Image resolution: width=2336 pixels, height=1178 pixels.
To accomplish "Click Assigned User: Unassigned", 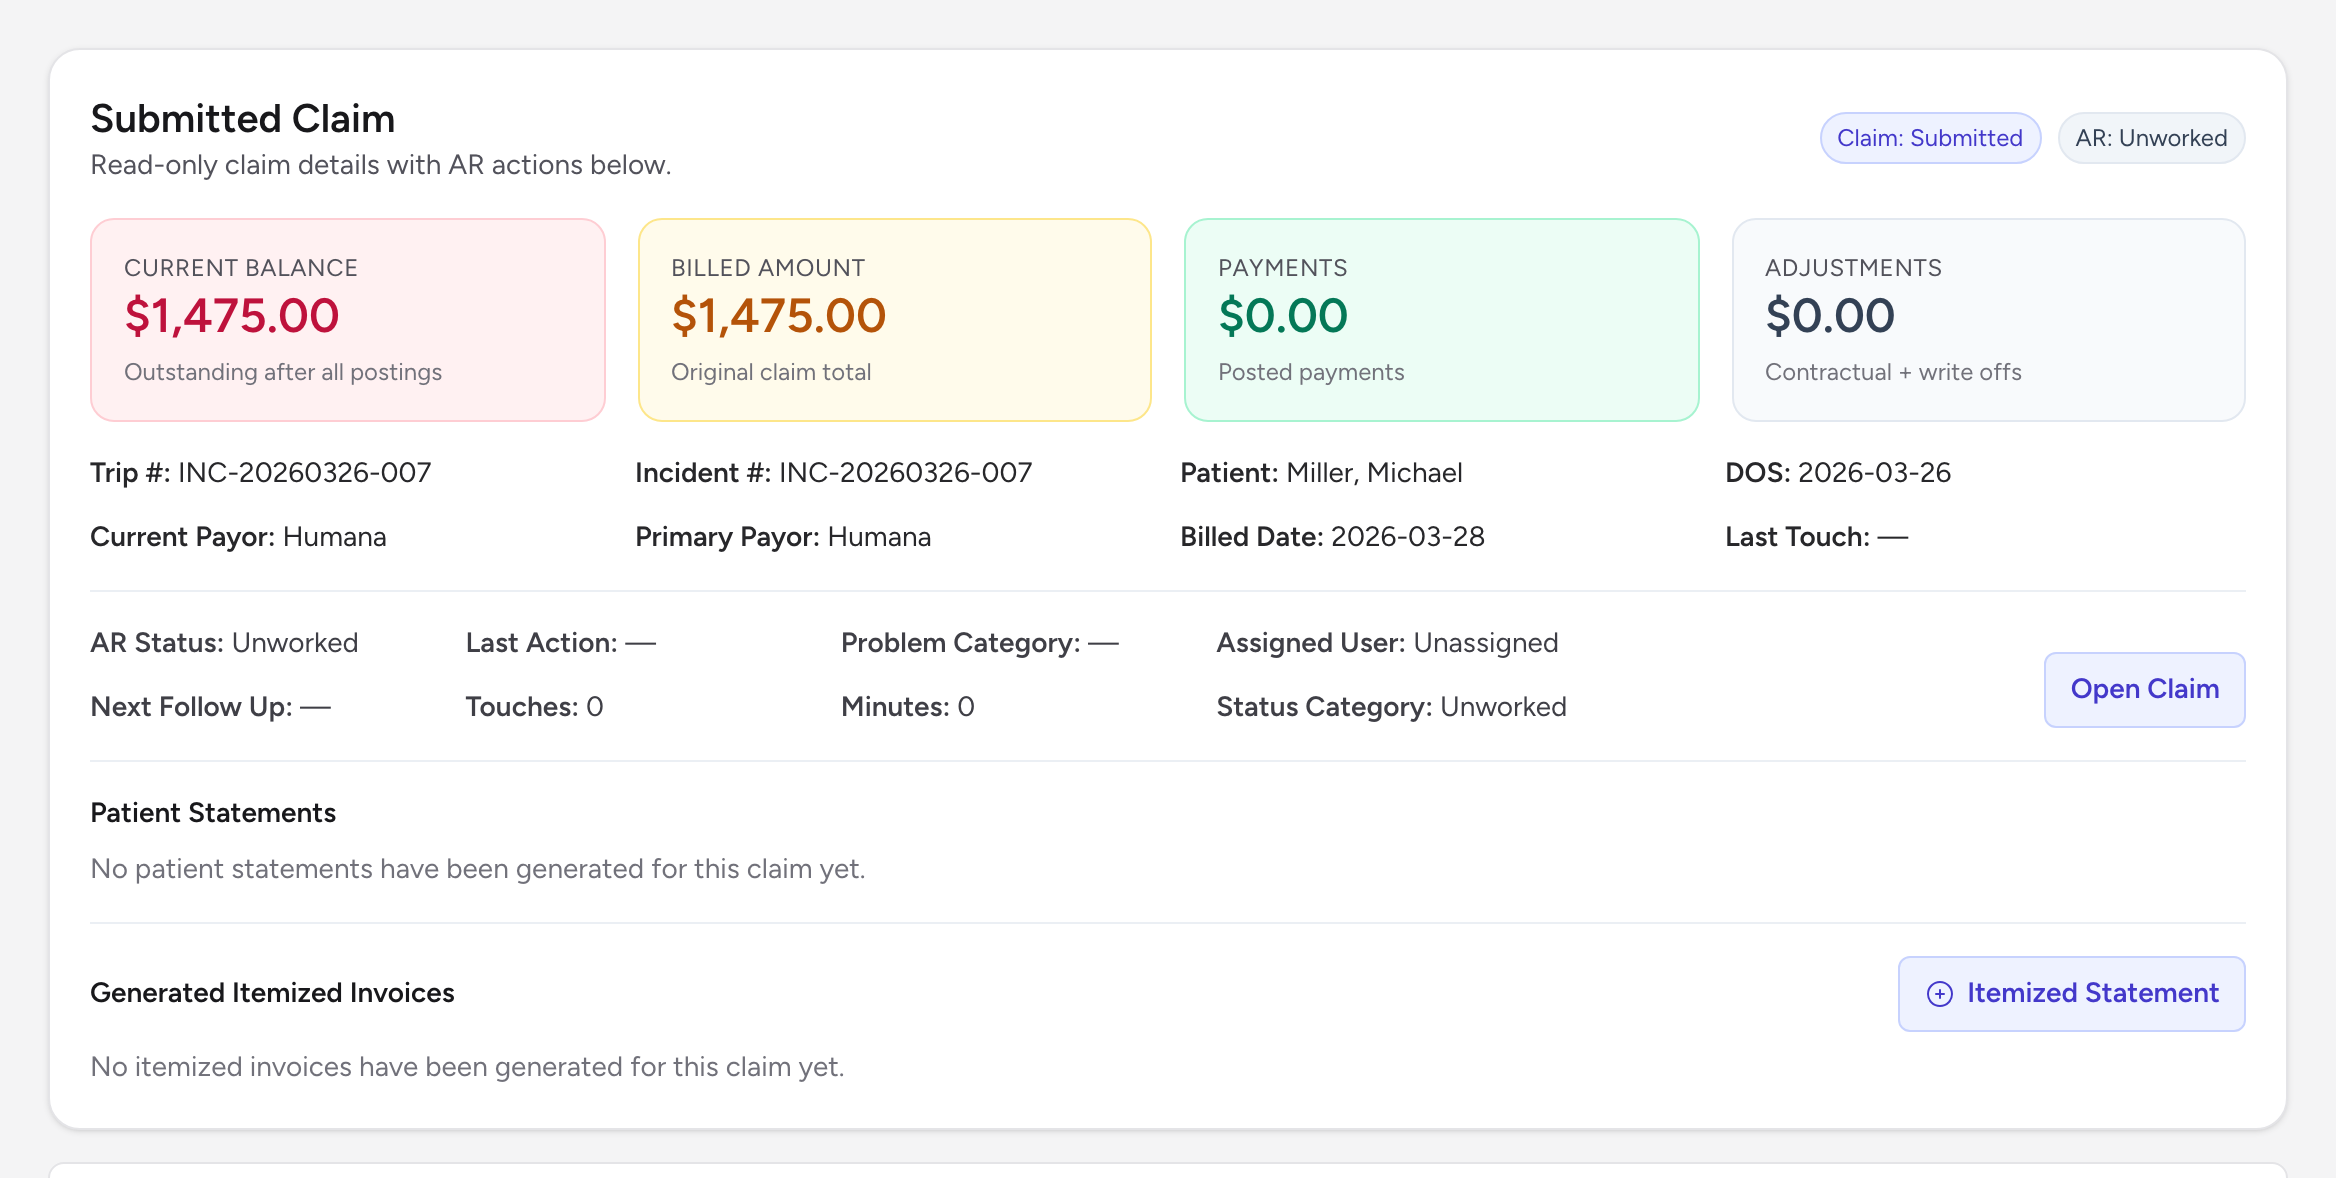I will coord(1387,643).
